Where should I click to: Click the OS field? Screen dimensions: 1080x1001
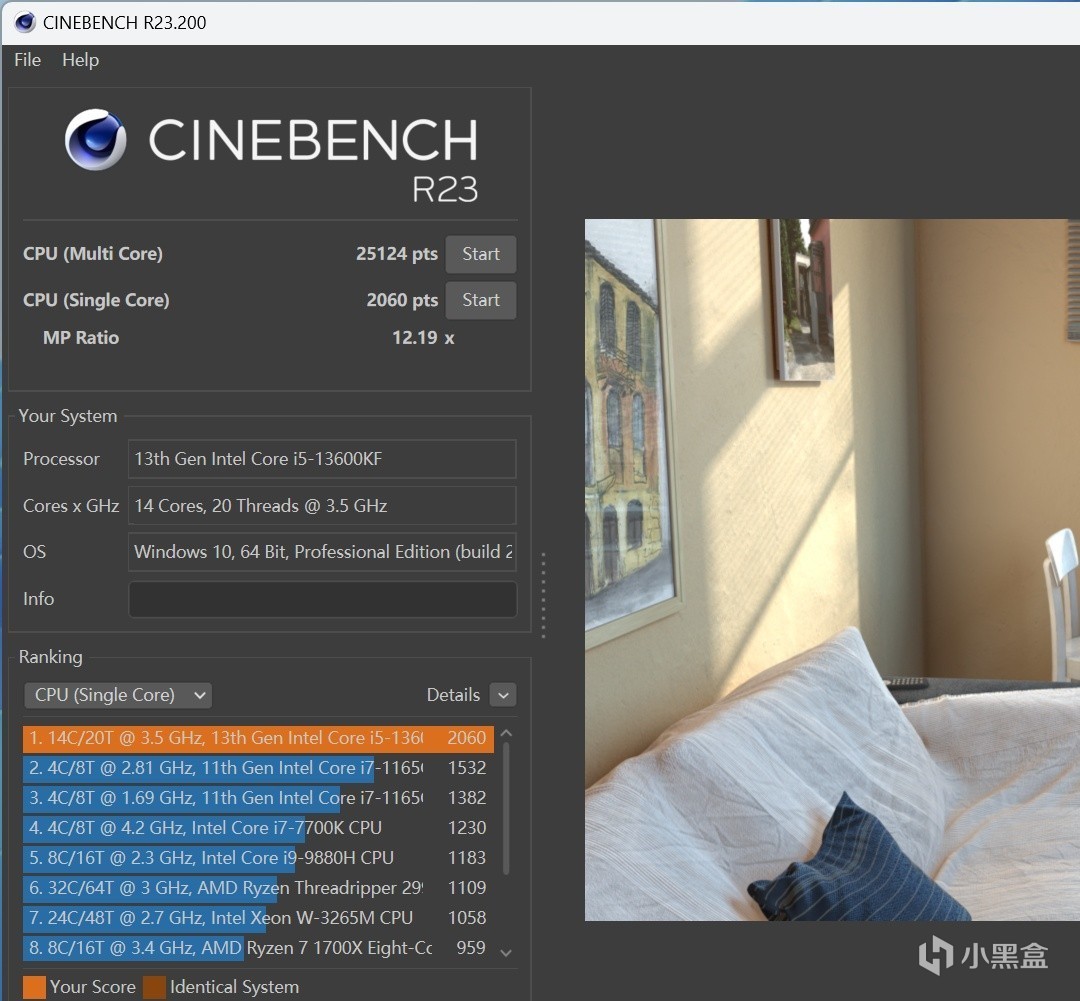coord(322,552)
